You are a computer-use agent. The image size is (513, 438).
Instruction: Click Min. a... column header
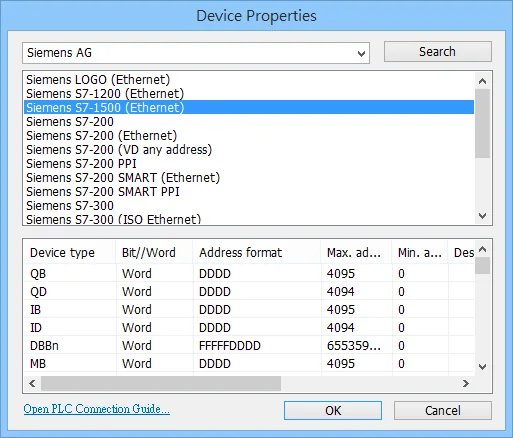click(x=420, y=252)
